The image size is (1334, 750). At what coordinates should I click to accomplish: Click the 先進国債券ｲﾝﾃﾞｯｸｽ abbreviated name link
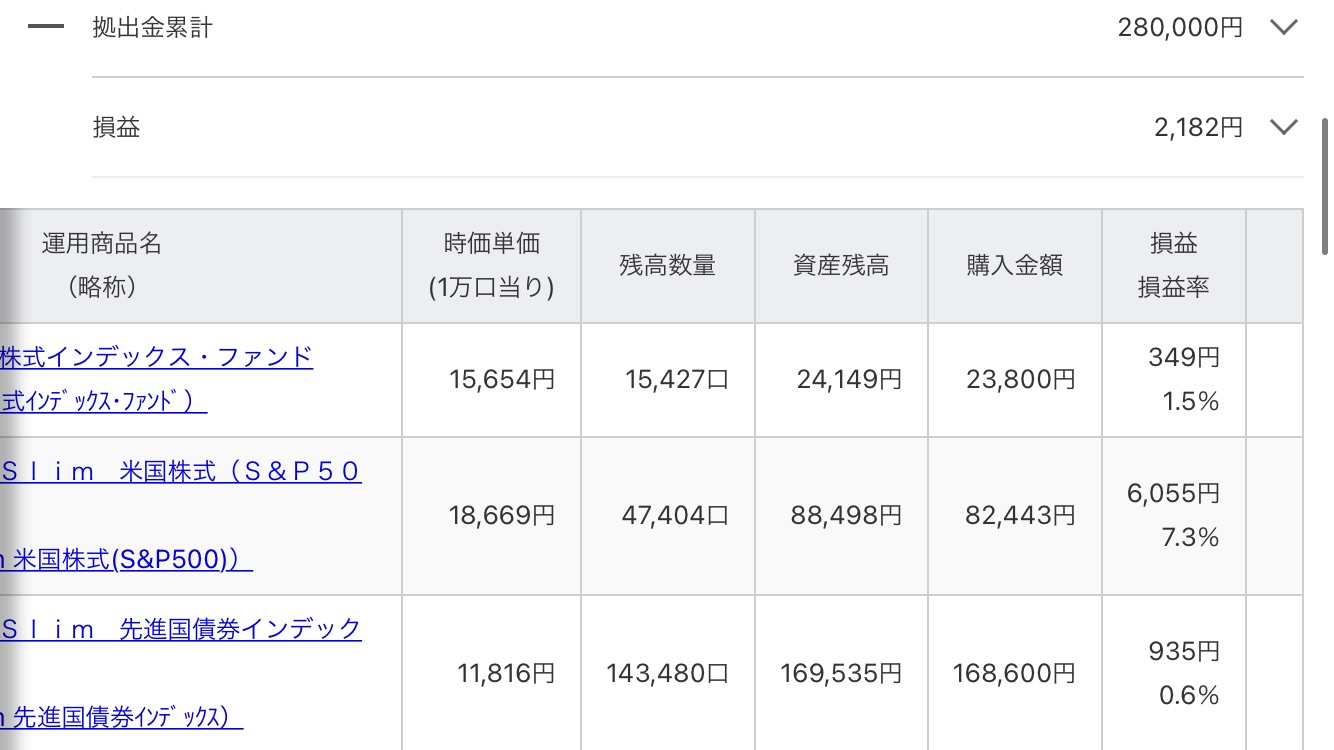pos(121,717)
